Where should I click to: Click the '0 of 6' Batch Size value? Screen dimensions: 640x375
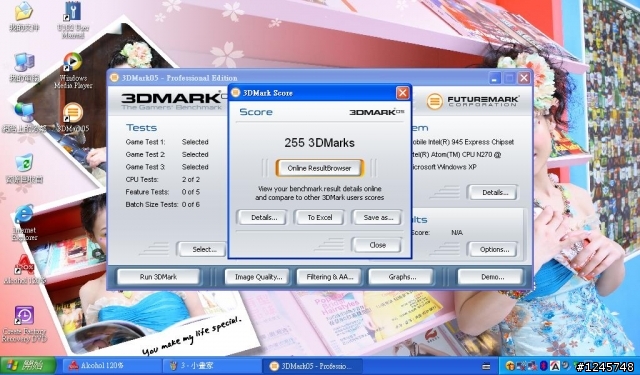coord(191,204)
